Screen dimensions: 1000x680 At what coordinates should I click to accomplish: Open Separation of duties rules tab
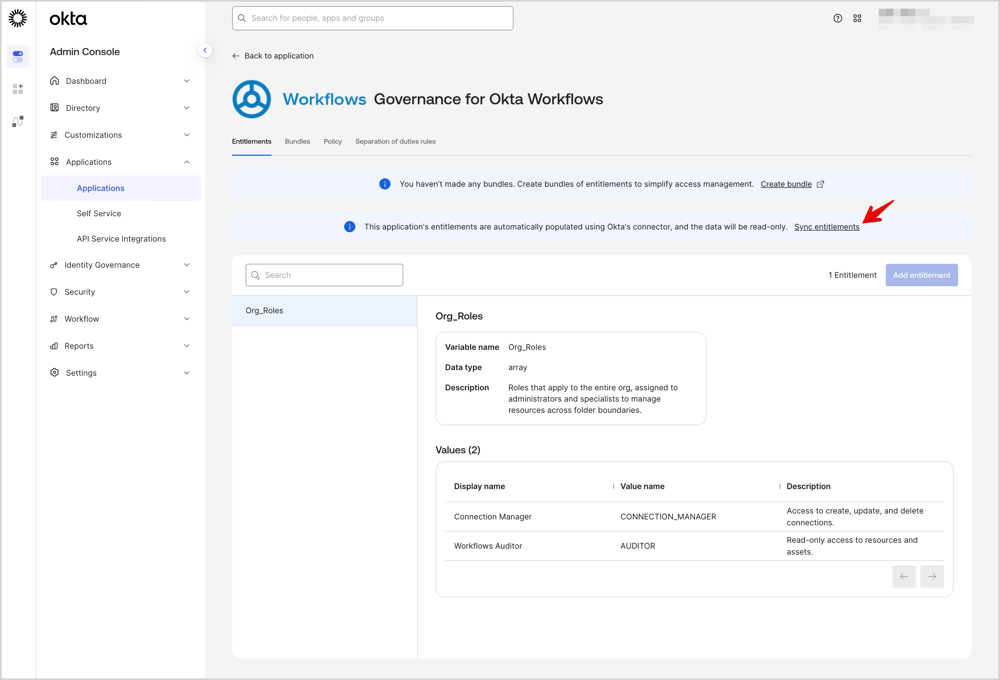click(x=395, y=142)
